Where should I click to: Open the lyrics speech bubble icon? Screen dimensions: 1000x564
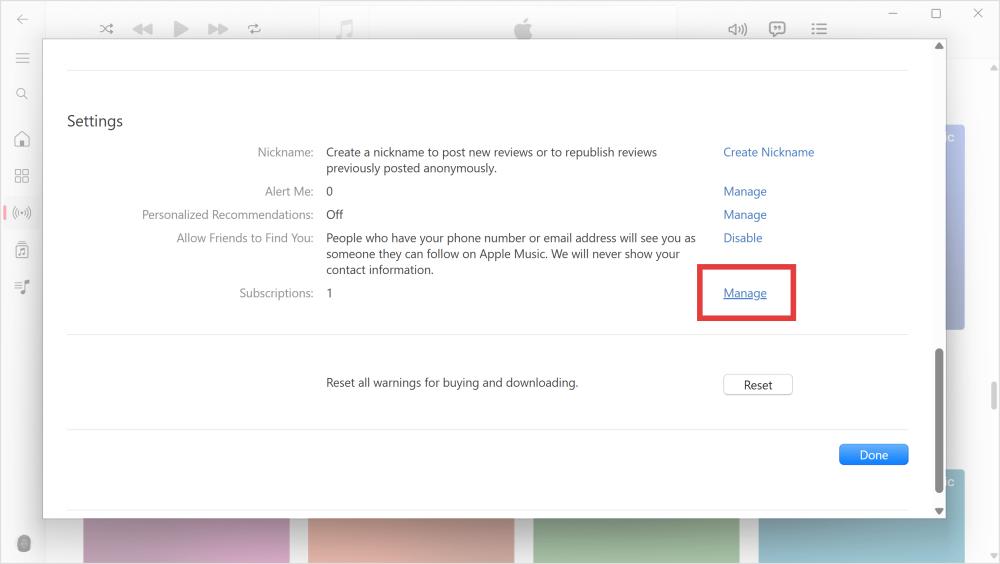pyautogui.click(x=777, y=29)
